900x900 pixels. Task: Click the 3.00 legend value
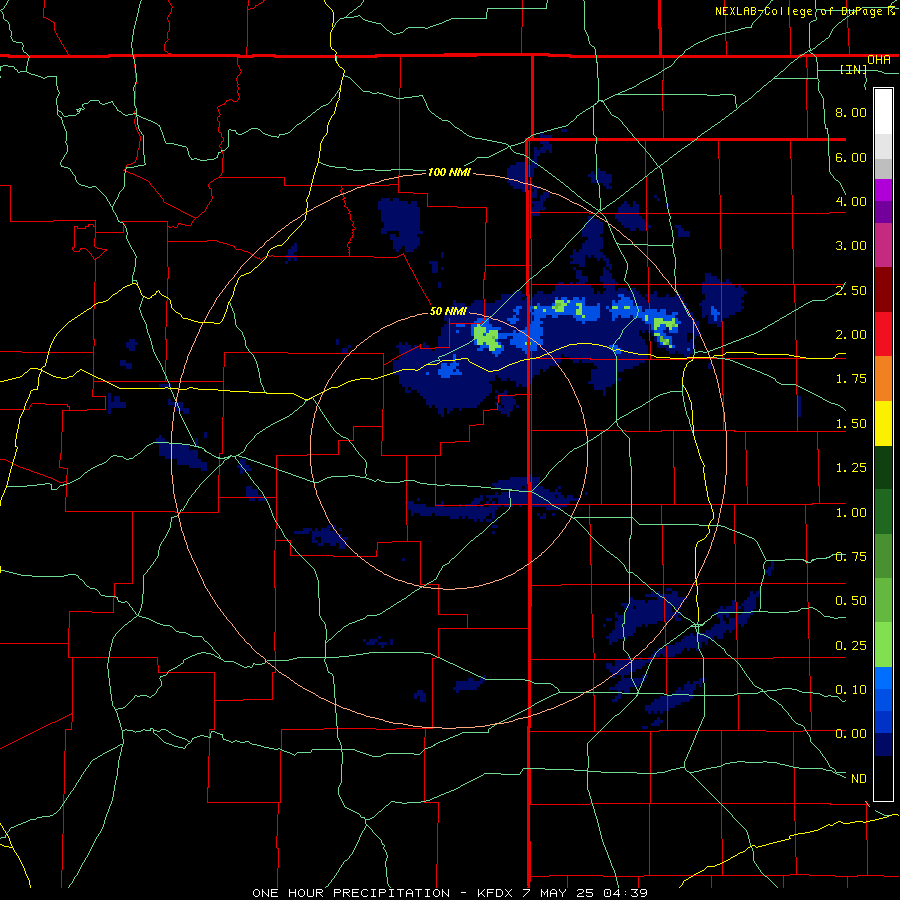coord(851,246)
